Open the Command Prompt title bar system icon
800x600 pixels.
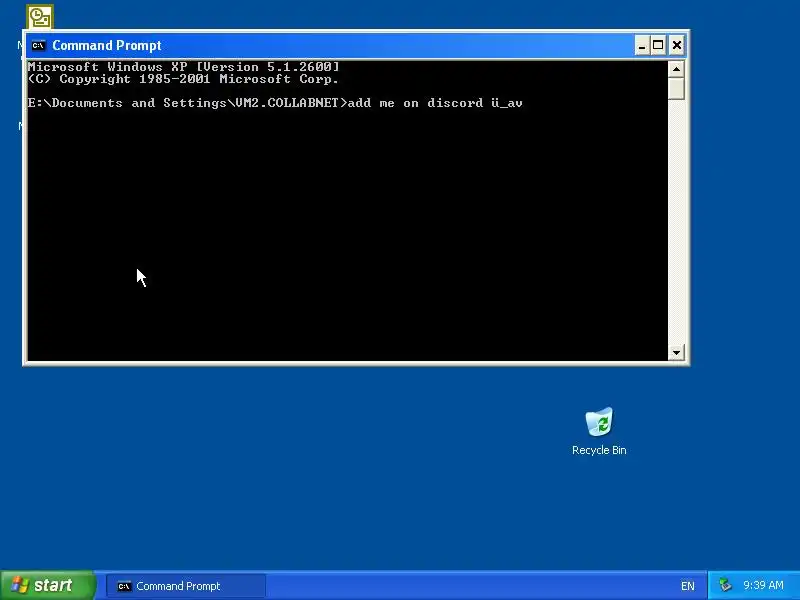coord(38,45)
